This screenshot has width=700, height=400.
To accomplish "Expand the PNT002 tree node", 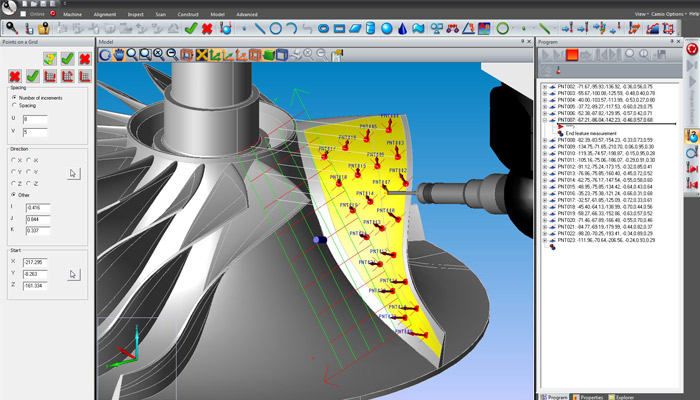I will (x=544, y=87).
